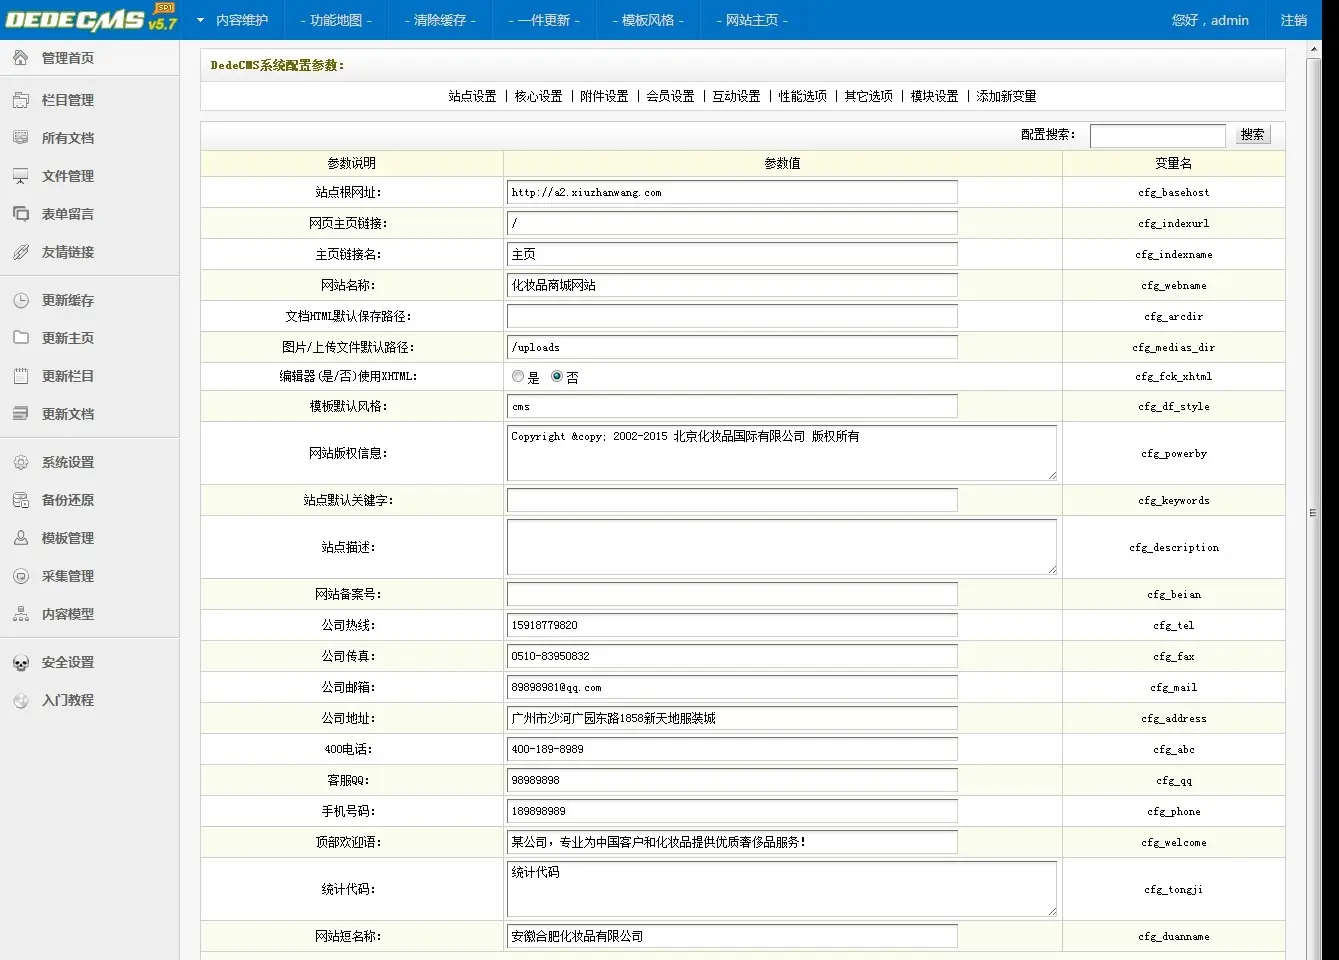Switch to the 站点设置 tab
The image size is (1339, 960).
(x=472, y=96)
